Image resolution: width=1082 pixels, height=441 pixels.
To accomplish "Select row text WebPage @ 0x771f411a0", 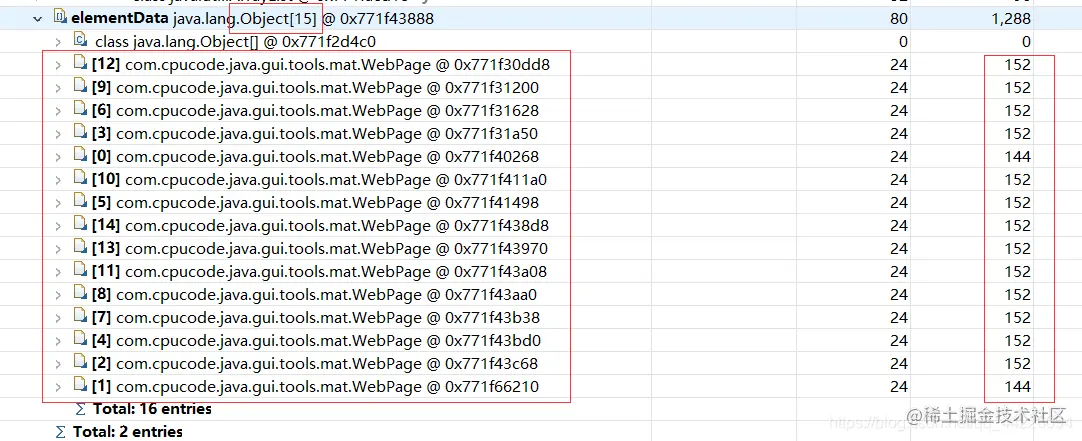I will 336,179.
